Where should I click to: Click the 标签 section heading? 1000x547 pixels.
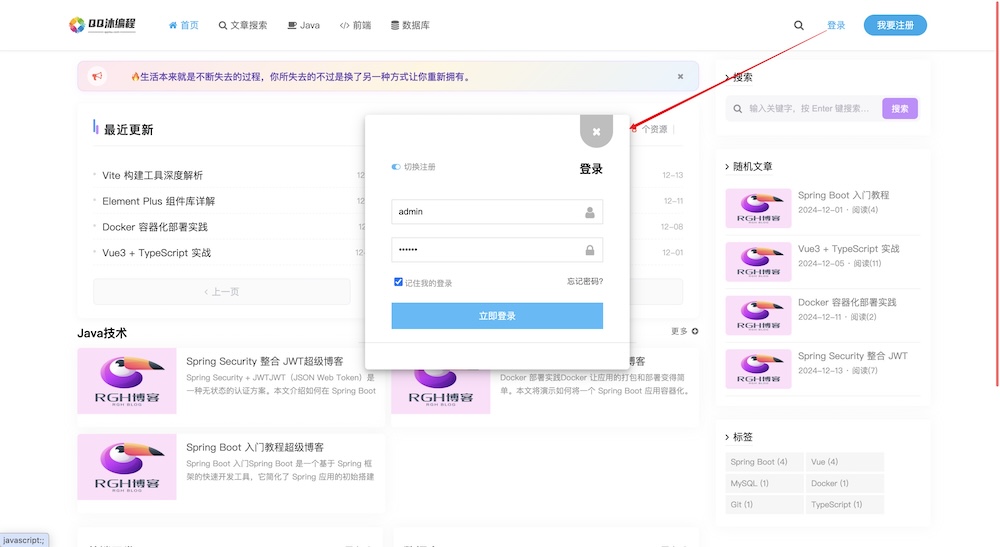coord(743,437)
